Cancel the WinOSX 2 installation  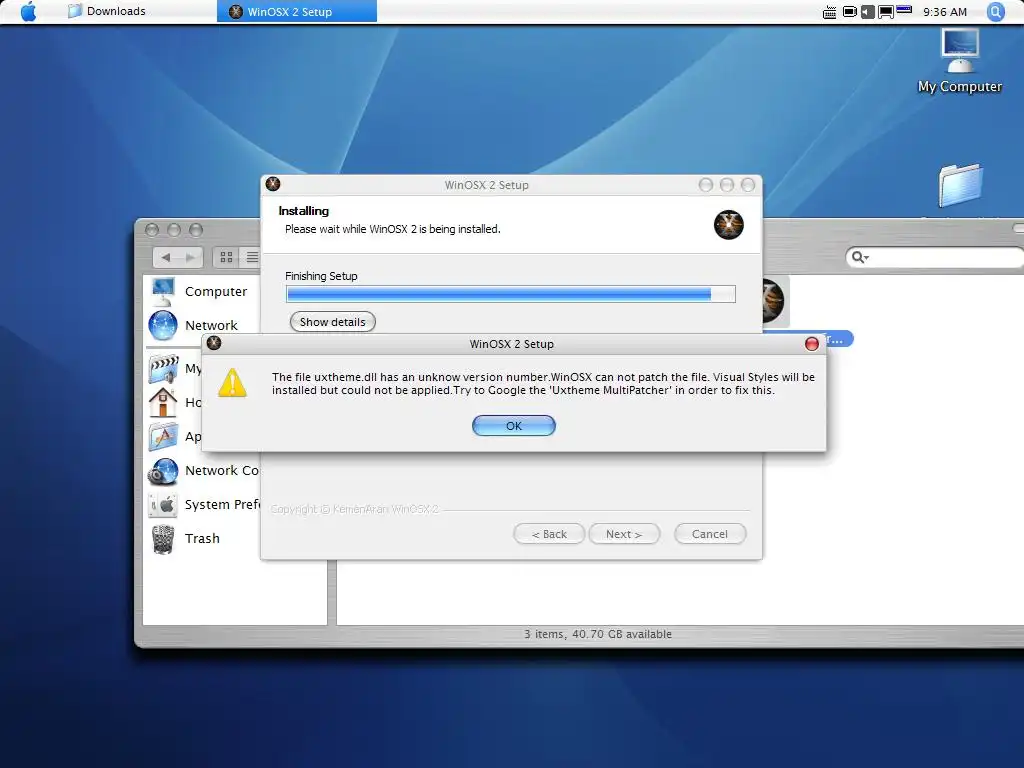coord(710,534)
